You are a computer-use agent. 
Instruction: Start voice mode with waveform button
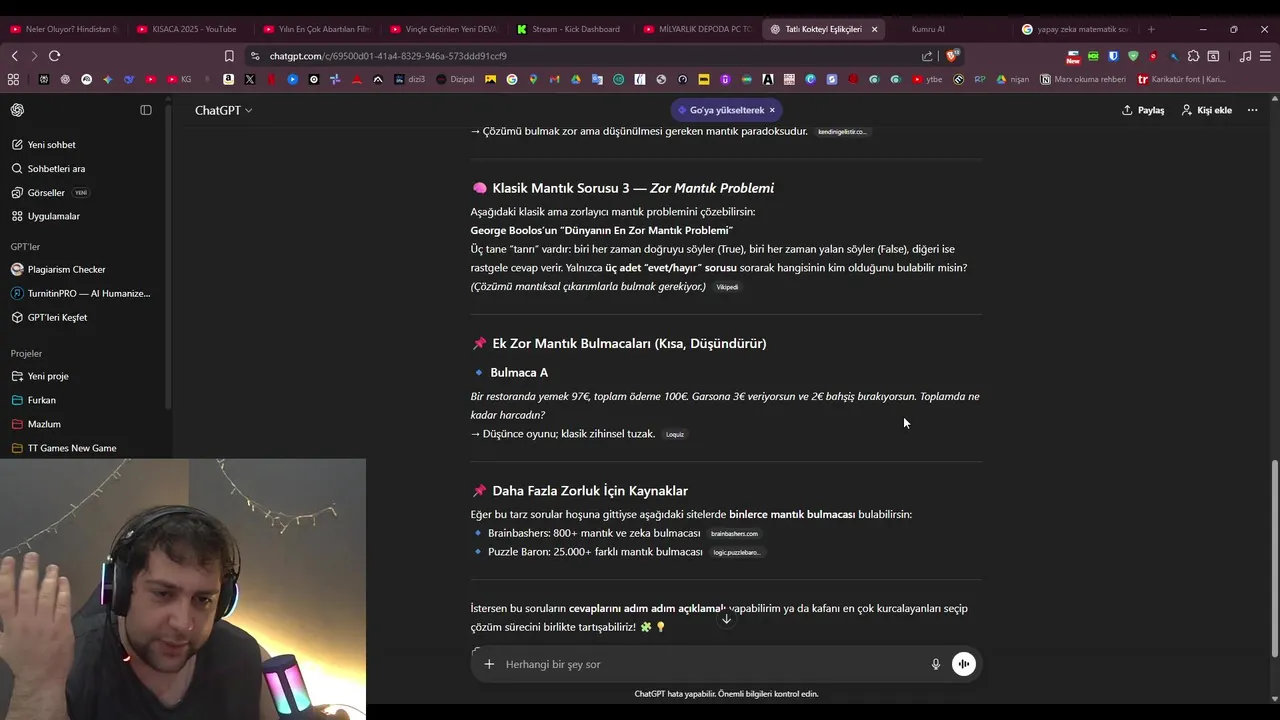click(964, 664)
